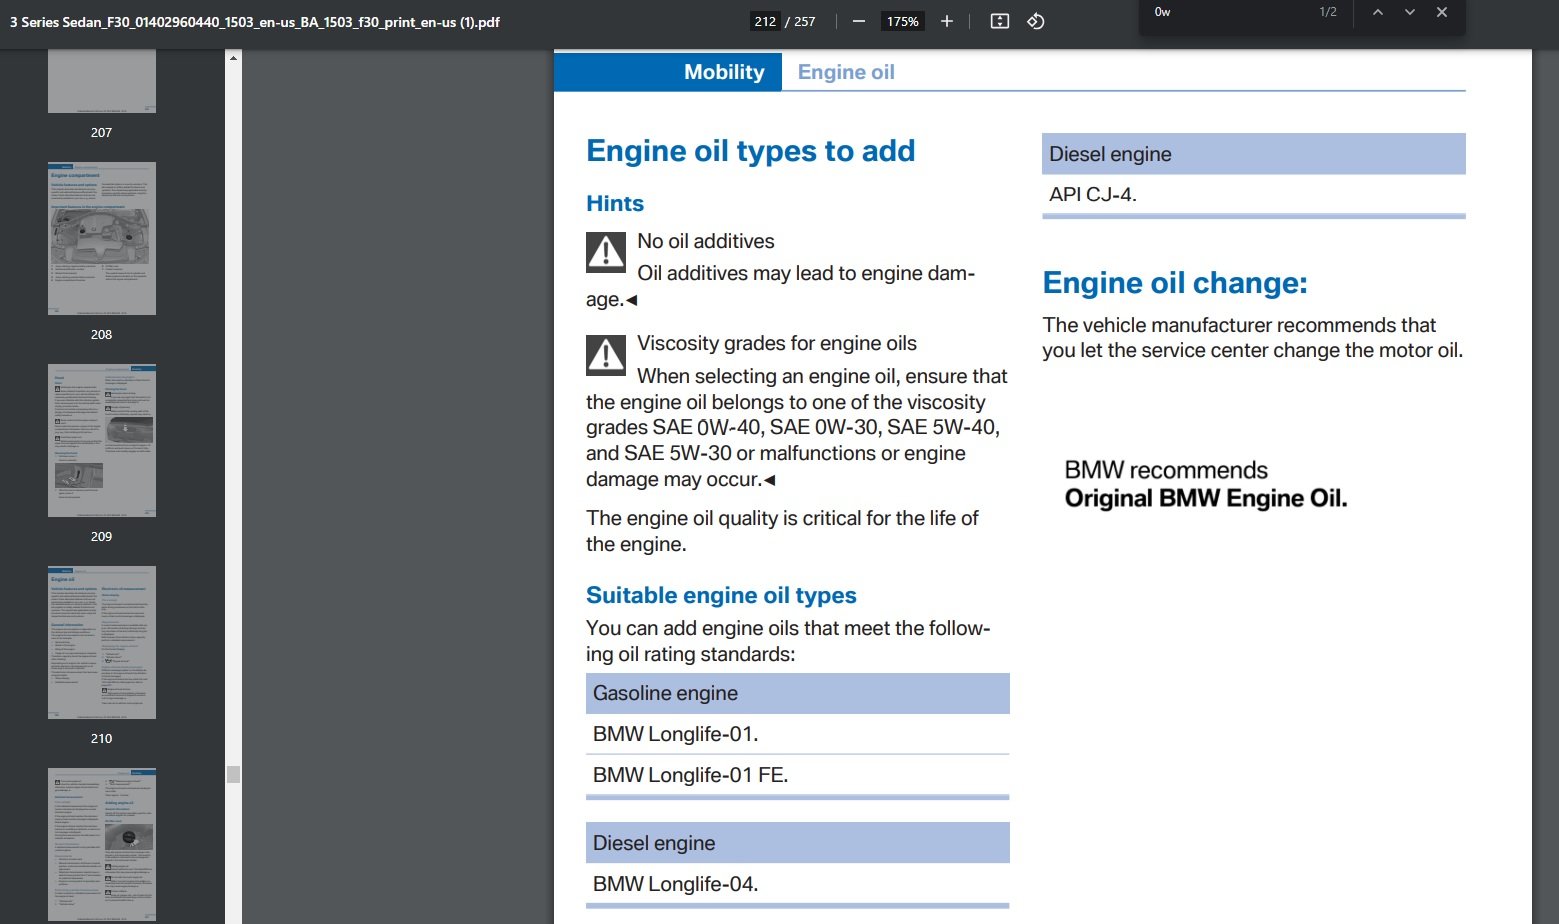This screenshot has width=1559, height=924.
Task: Click the 'BMW Longlife-04.' table row
Action: click(x=797, y=884)
